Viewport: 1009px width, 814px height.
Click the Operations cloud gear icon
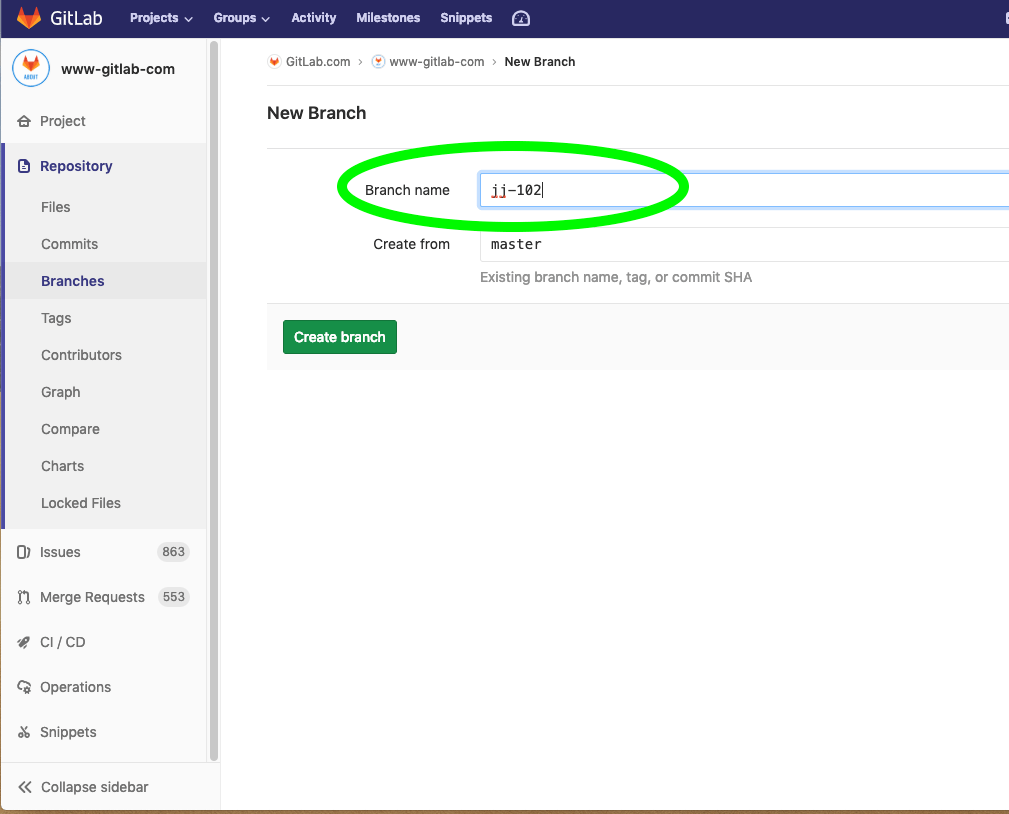24,687
